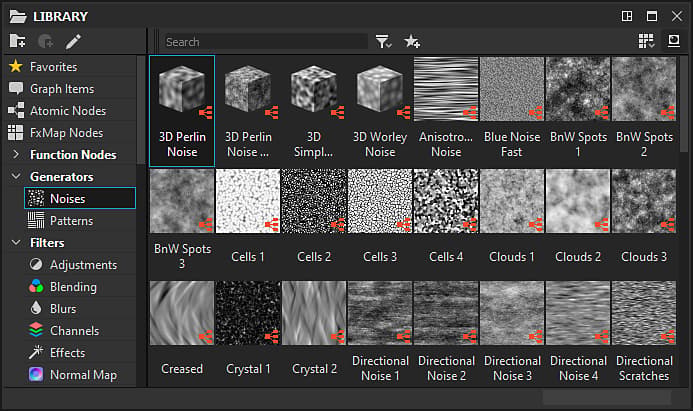This screenshot has width=693, height=411.
Task: Click the thumbnail grid vertical scrollbar
Action: pyautogui.click(x=684, y=104)
